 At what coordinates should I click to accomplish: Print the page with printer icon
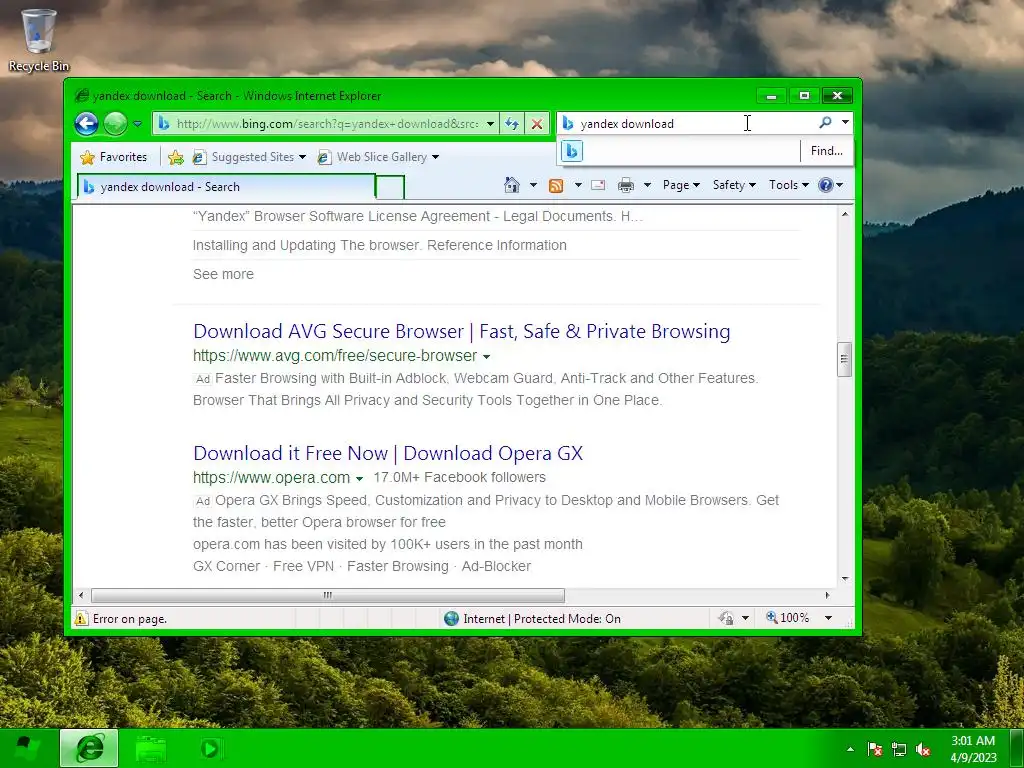626,185
